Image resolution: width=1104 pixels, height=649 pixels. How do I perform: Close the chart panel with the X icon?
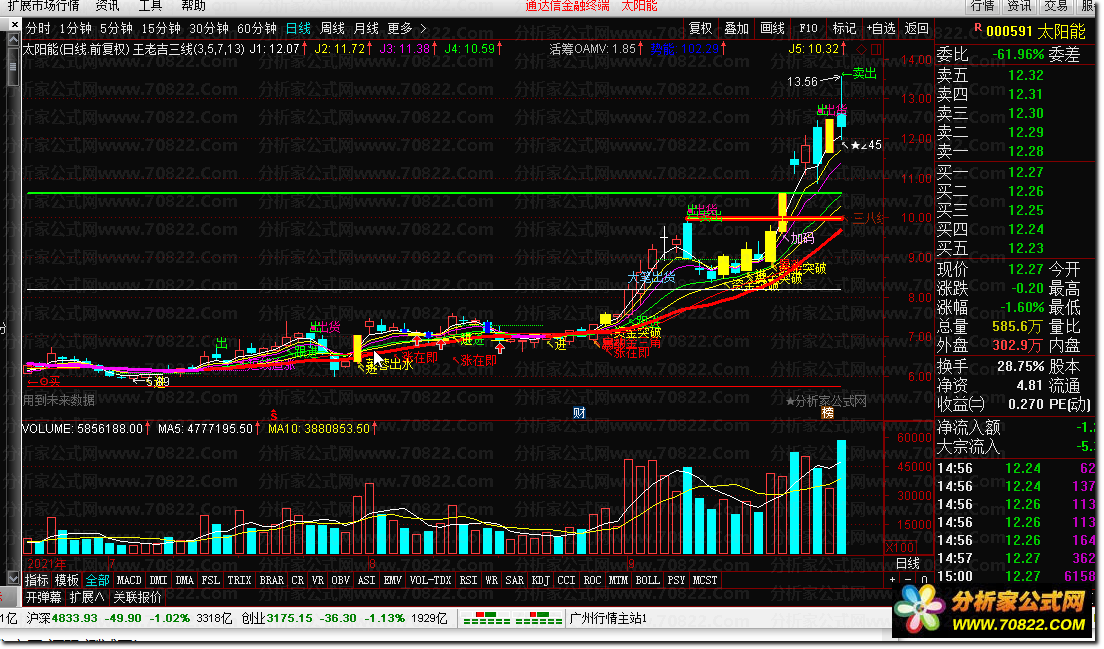tap(14, 25)
